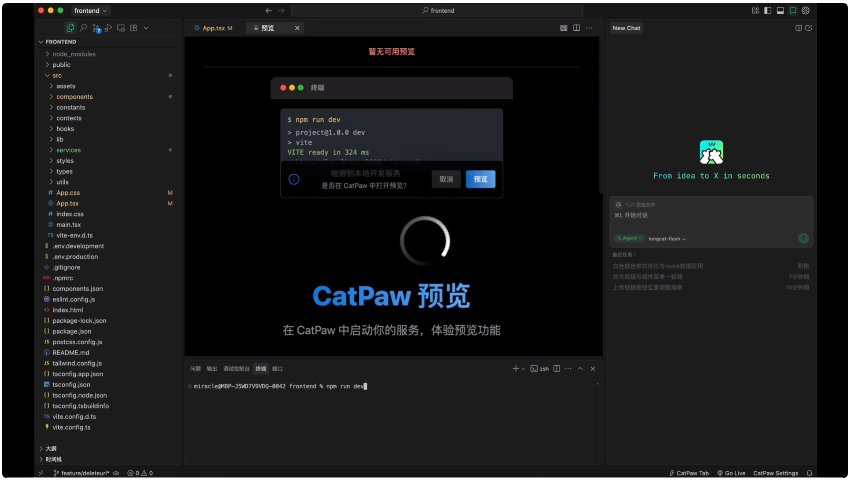Close the terminal panel
850x480 pixels.
(x=593, y=369)
